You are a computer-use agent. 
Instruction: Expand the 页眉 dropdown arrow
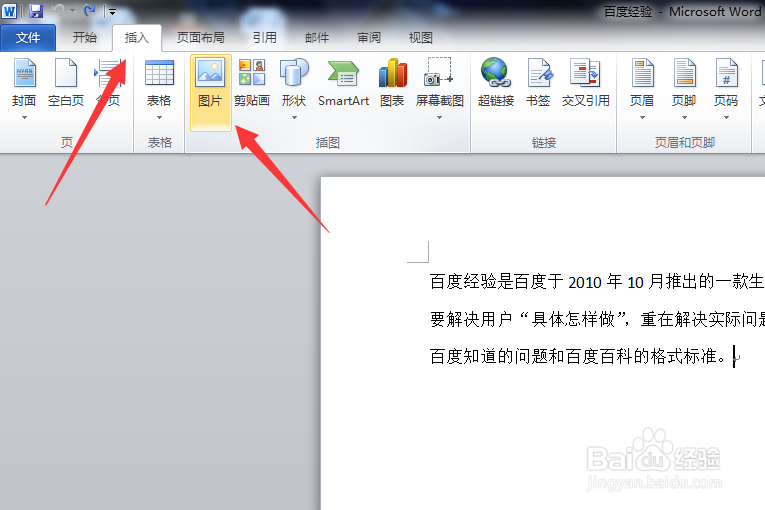[x=642, y=118]
